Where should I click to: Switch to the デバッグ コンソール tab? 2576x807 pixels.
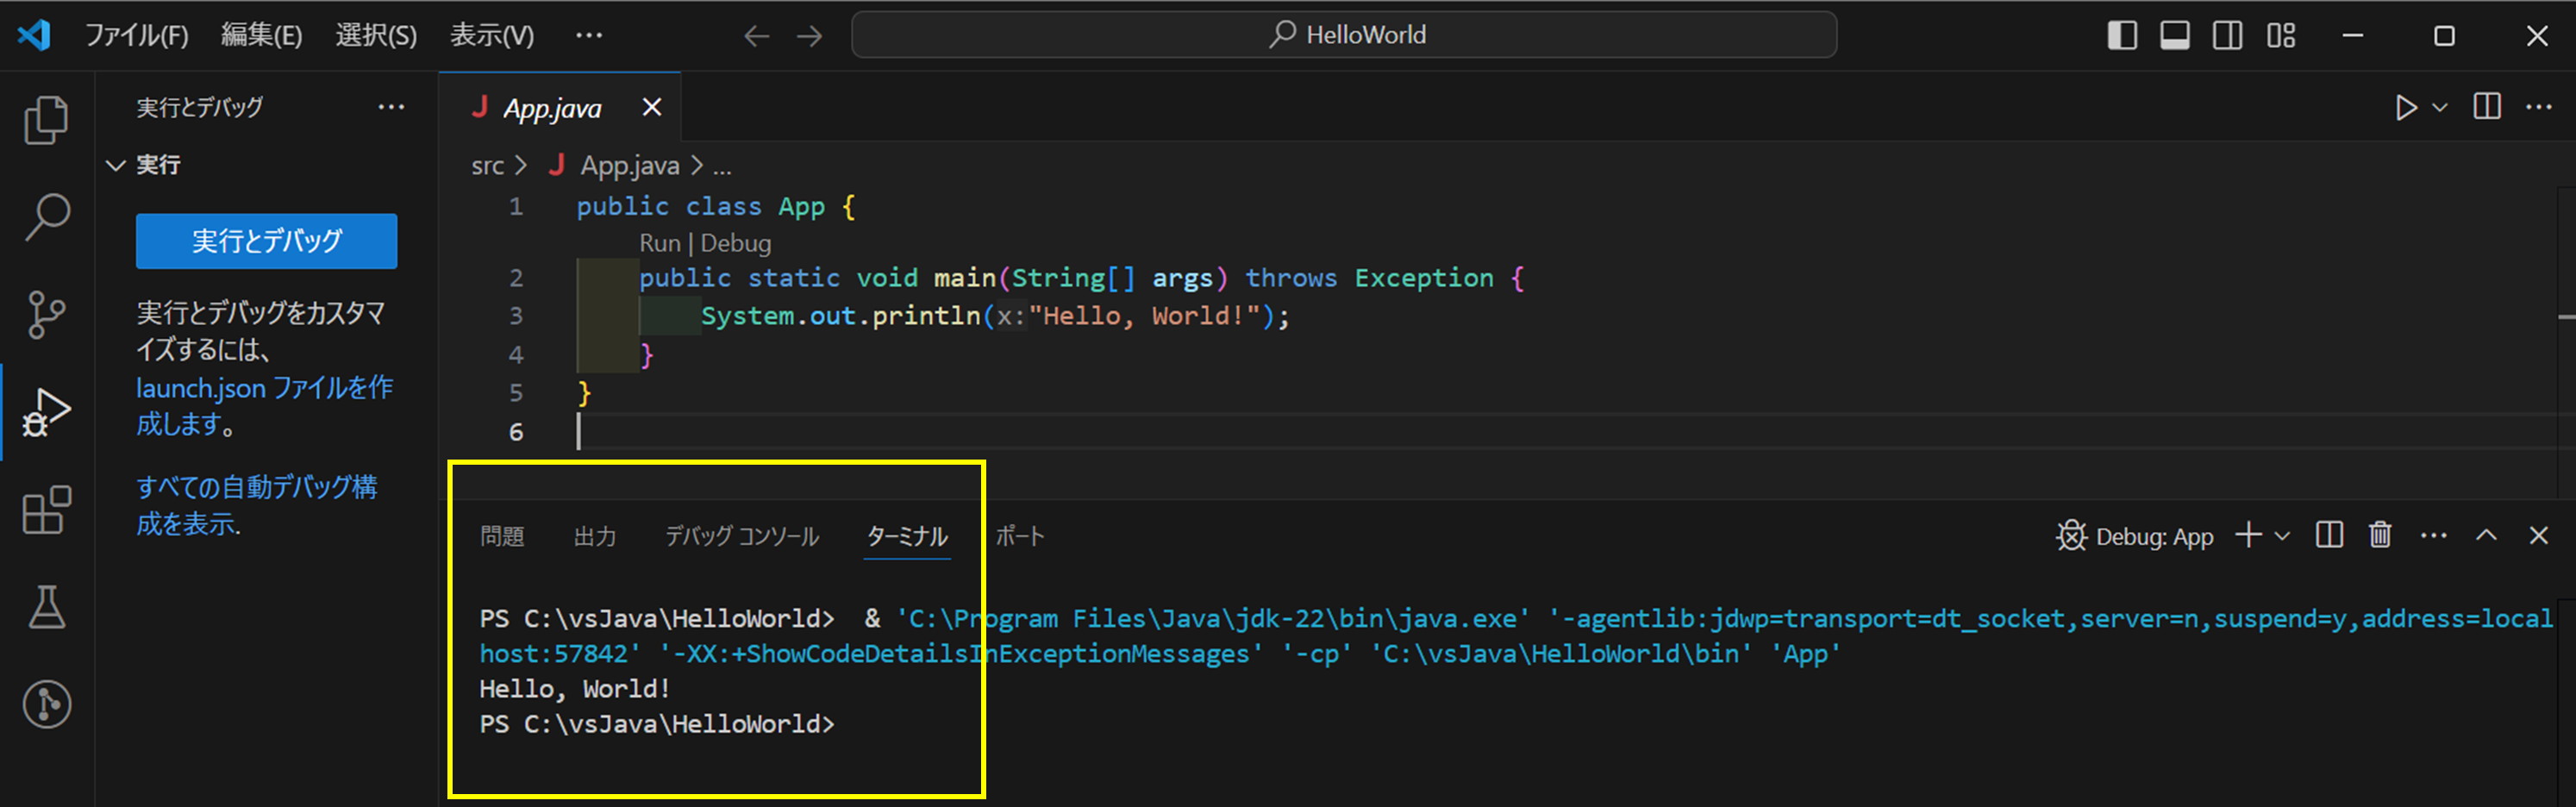742,536
